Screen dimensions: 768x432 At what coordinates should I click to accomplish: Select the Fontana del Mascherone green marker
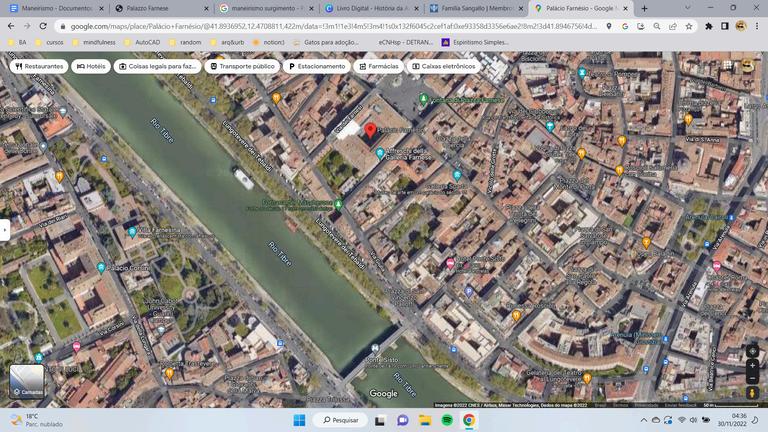(338, 204)
